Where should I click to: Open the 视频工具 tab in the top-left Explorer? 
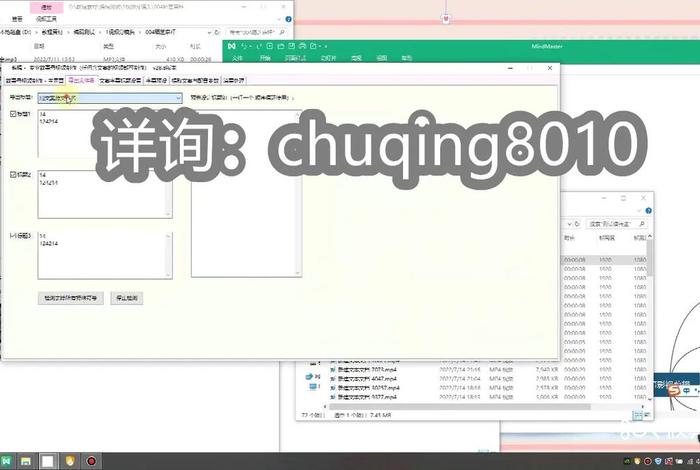click(x=46, y=19)
